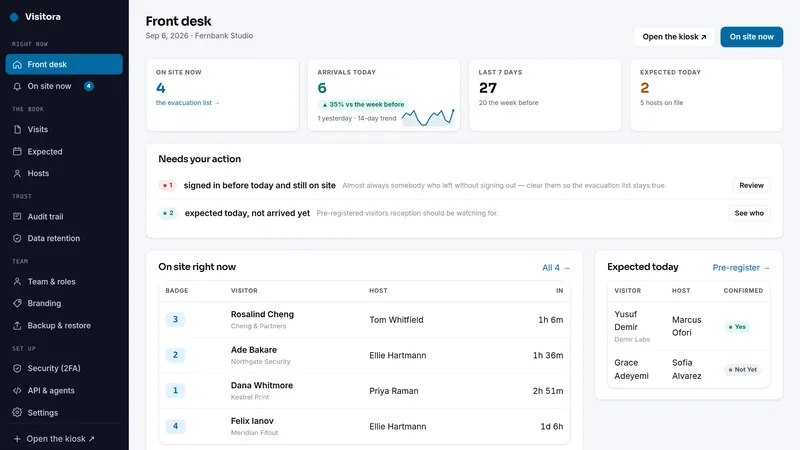Image resolution: width=800 pixels, height=450 pixels.
Task: Click the 1d 6h duration for Felix Ianov
Action: coord(552,427)
